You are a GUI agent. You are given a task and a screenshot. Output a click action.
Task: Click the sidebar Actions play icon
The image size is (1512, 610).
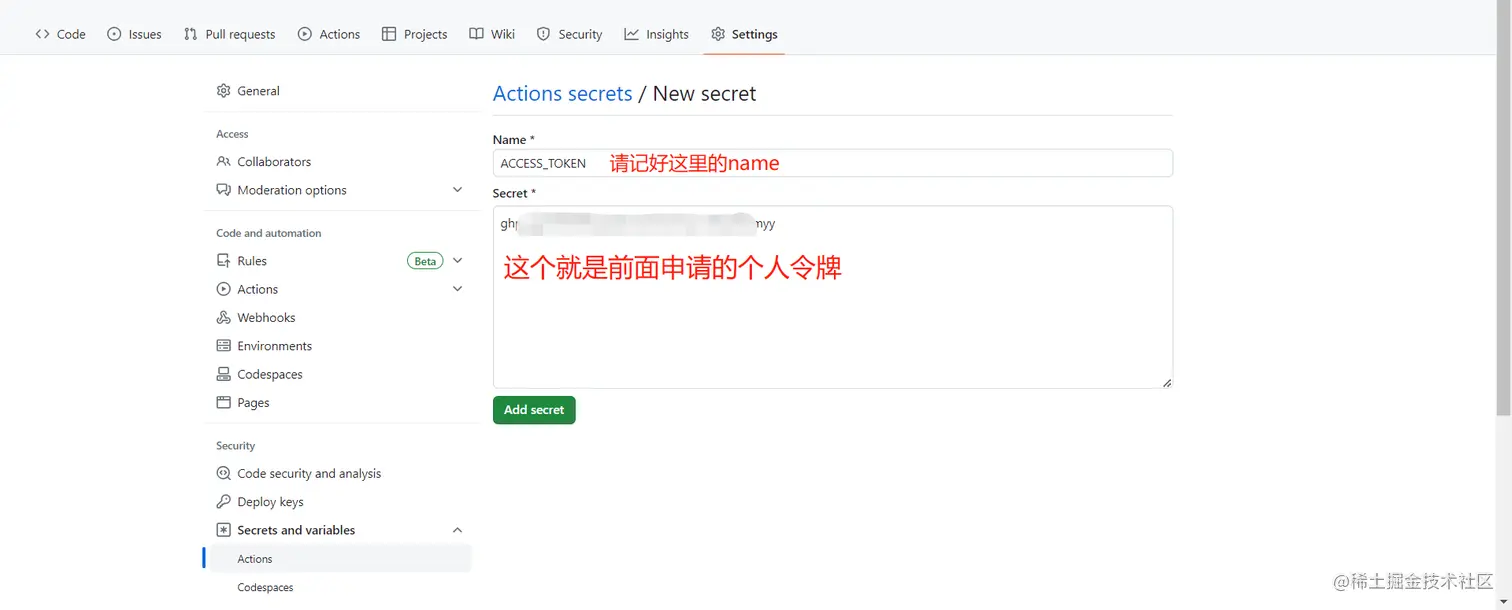(223, 289)
